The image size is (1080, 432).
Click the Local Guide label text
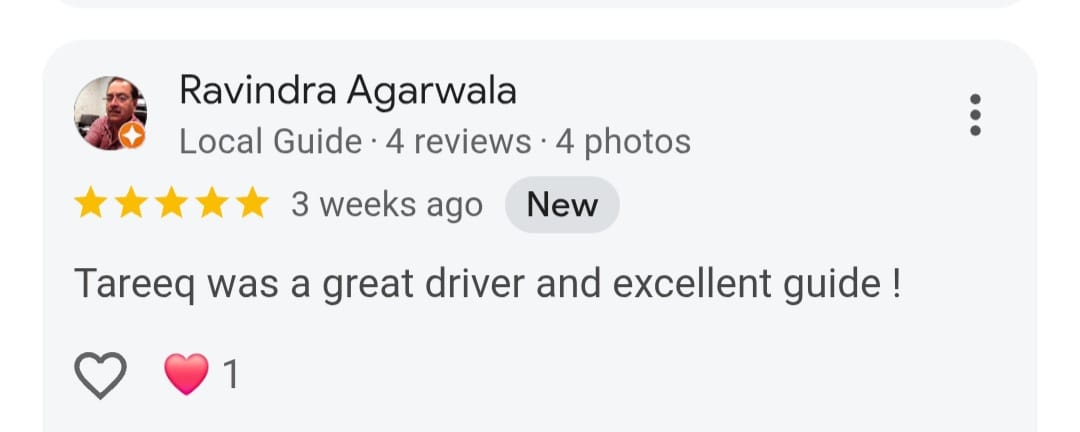click(x=271, y=142)
